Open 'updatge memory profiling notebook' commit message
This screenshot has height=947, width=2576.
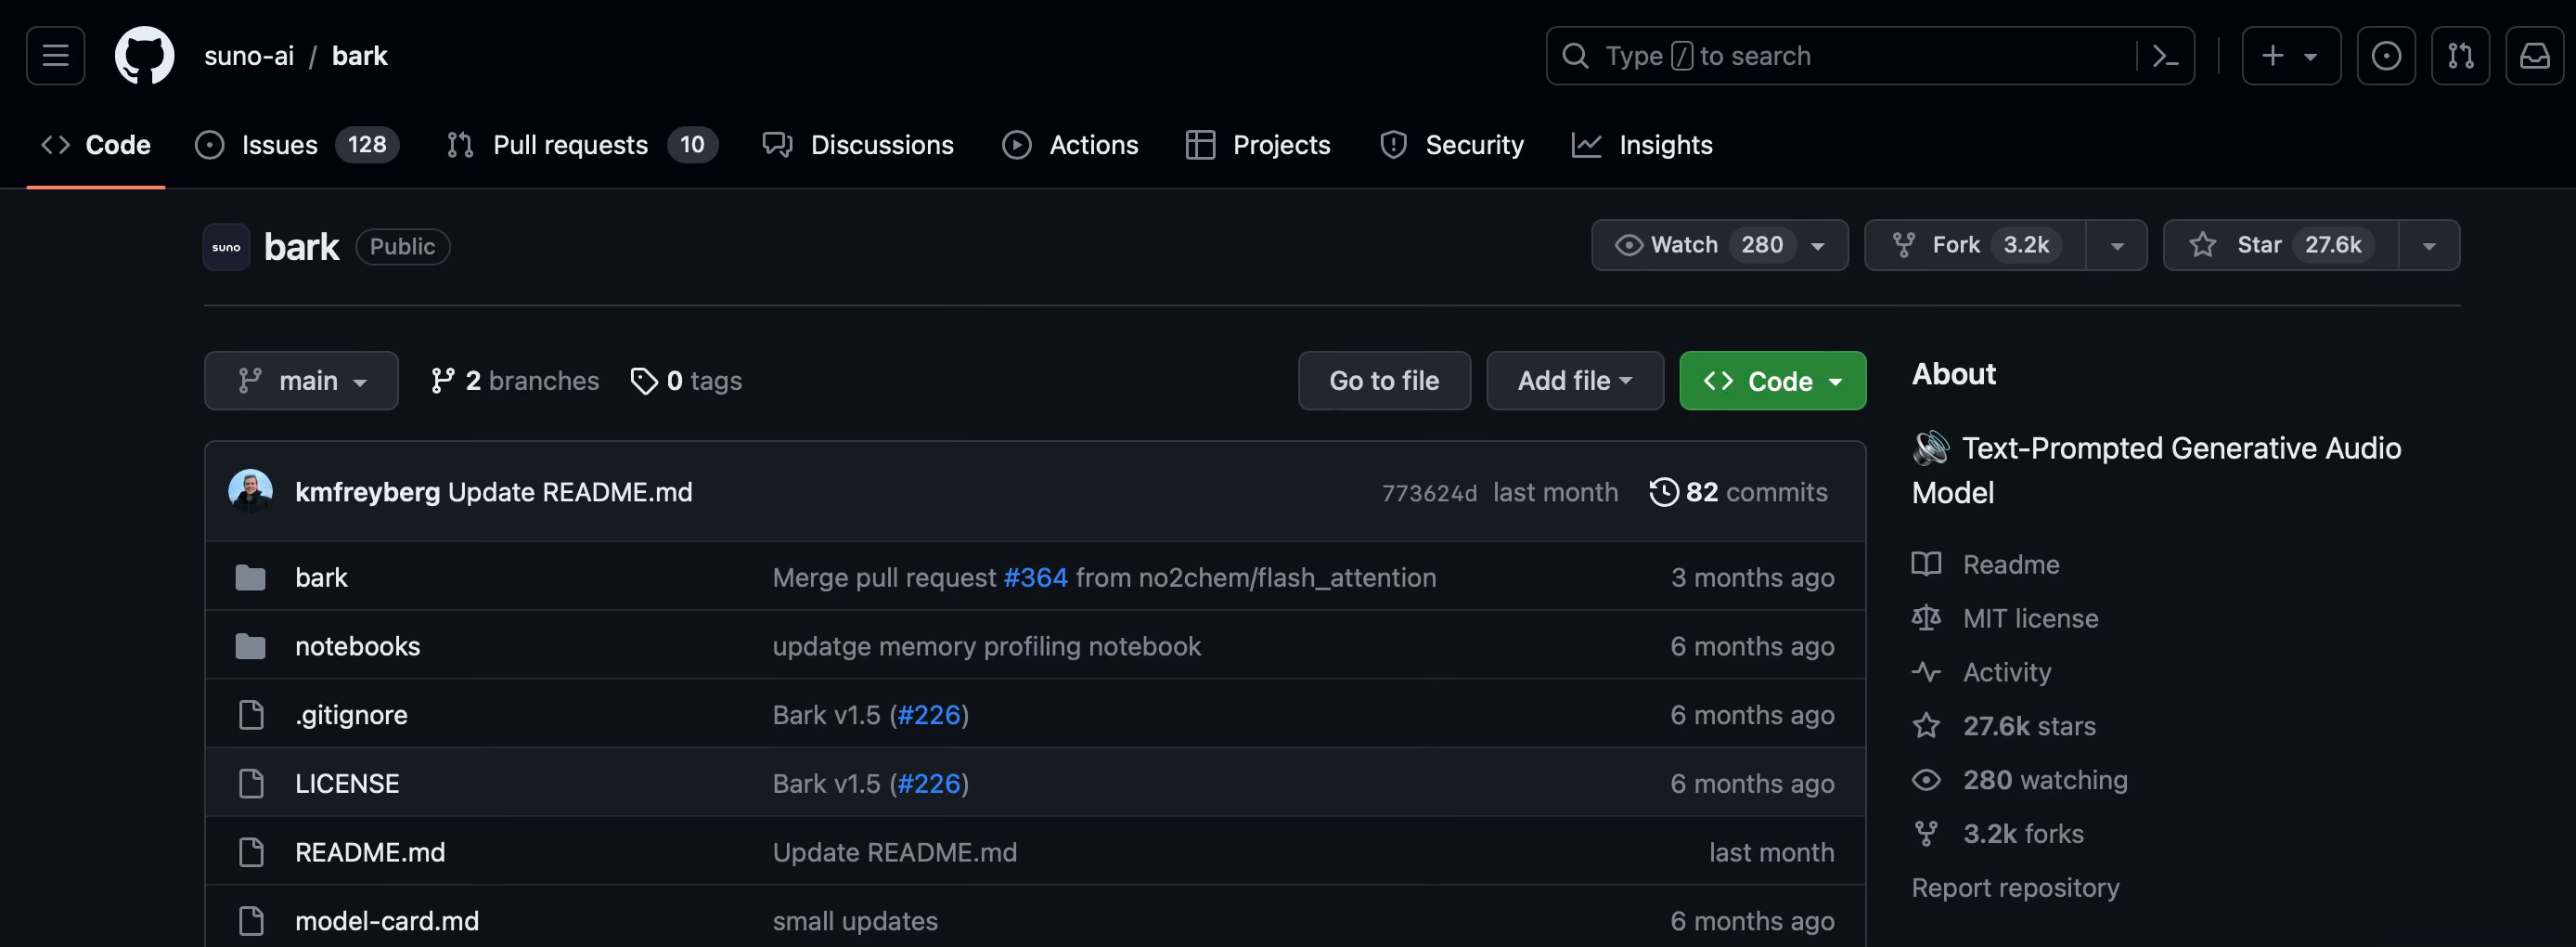pyautogui.click(x=986, y=646)
